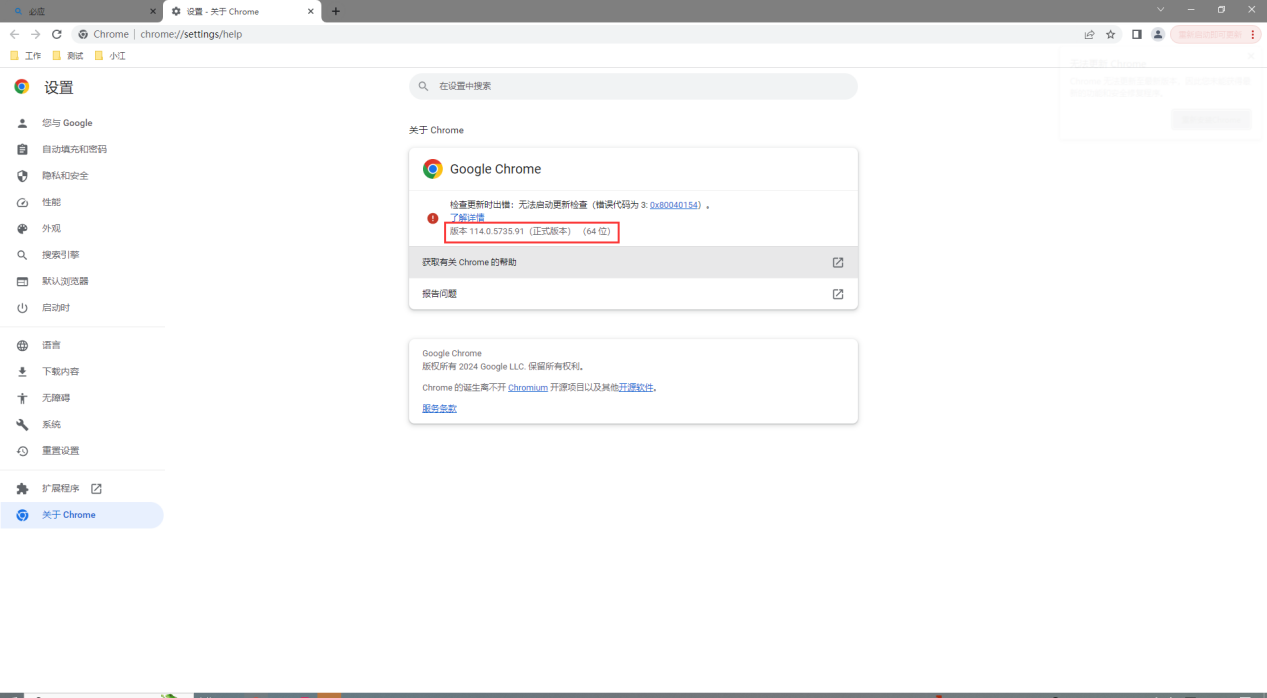Open the side panel icon
Viewport: 1267px width, 698px height.
tap(1137, 34)
